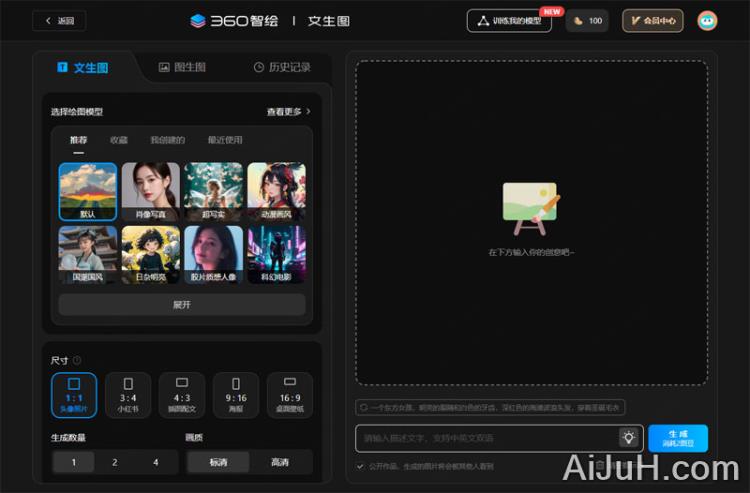The height and width of the screenshot is (493, 750).
Task: Click the example prompt suggestion above input
Action: tap(490, 407)
